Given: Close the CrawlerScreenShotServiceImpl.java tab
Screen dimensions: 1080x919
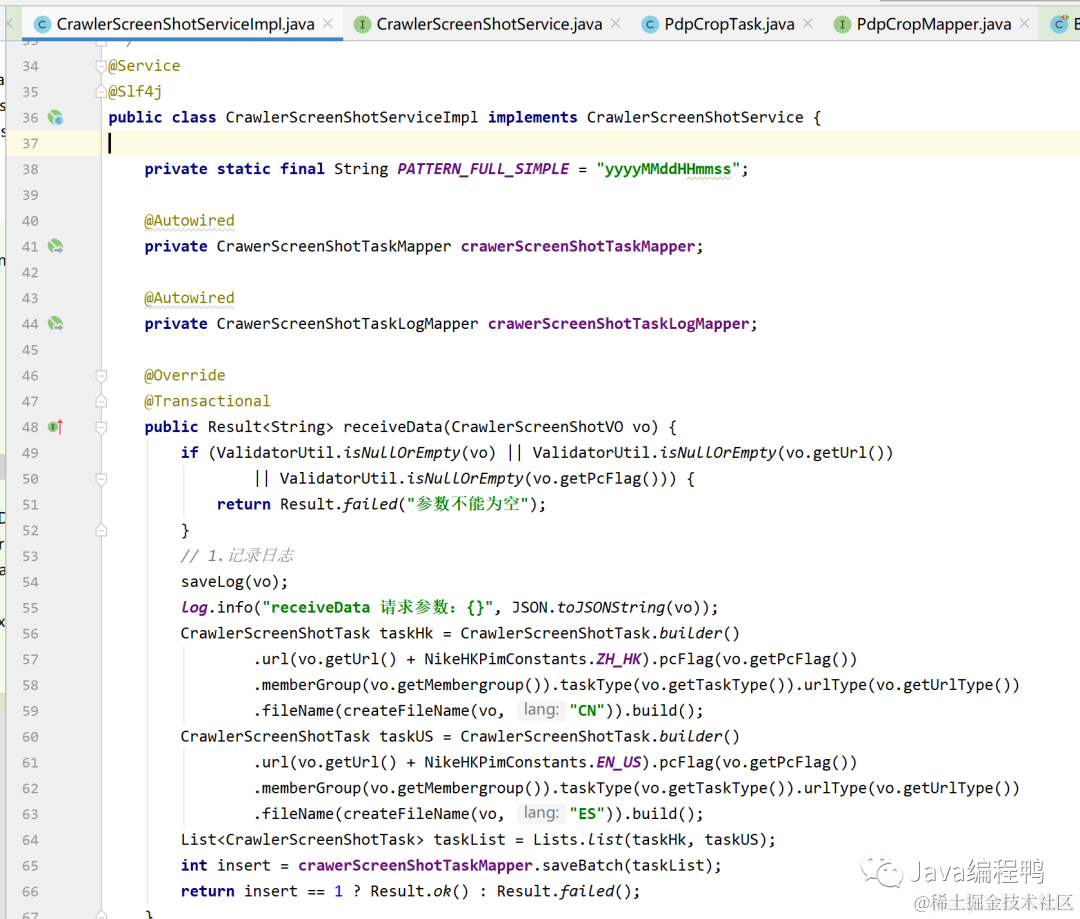Looking at the screenshot, I should coord(328,23).
